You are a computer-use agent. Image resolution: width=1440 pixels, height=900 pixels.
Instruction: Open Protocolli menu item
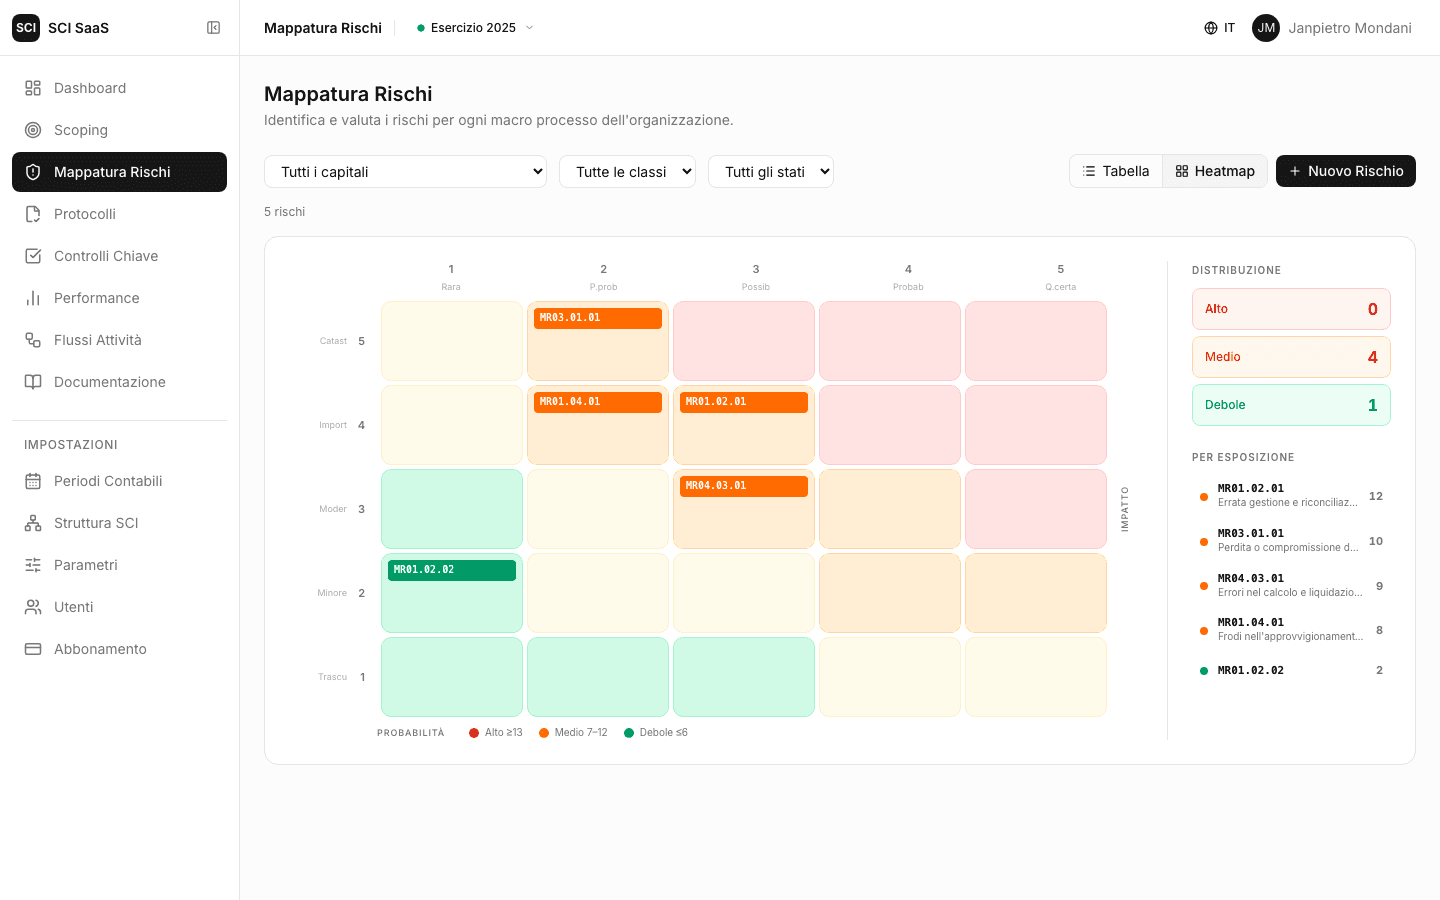[119, 214]
